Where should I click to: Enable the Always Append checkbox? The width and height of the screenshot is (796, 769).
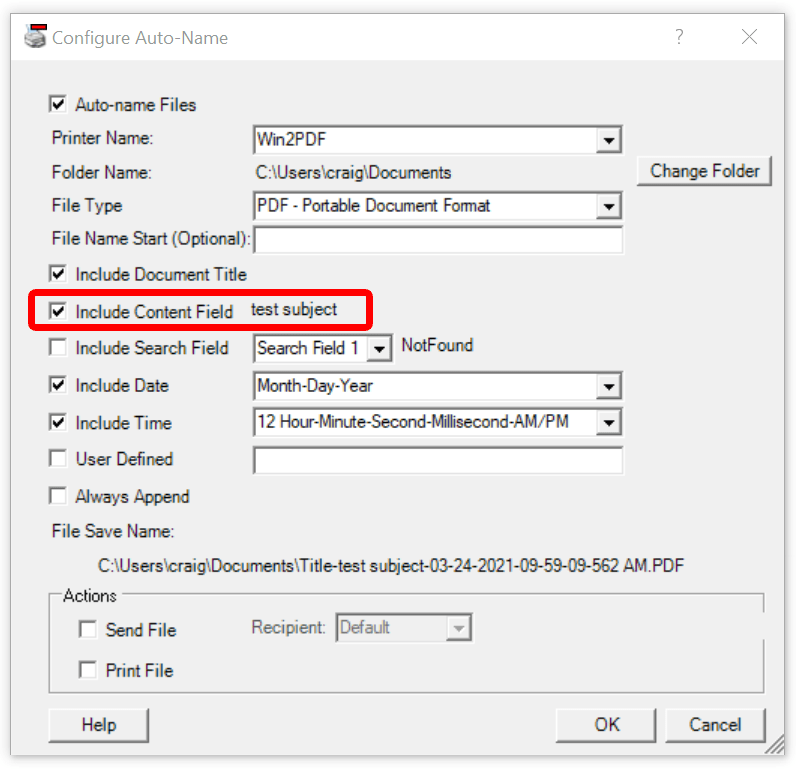[58, 496]
